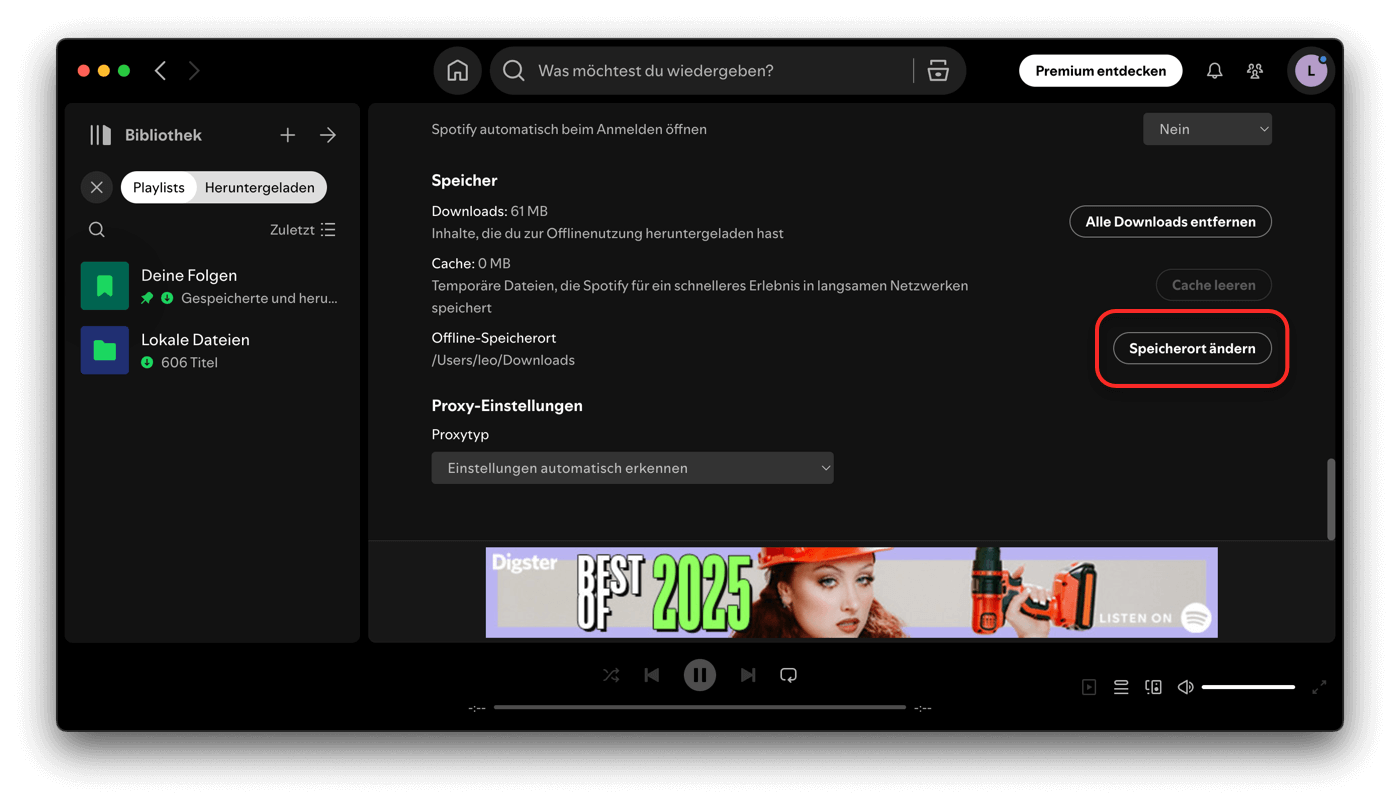Select the Playlists filter chip
Viewport: 1400px width, 806px height.
[159, 188]
